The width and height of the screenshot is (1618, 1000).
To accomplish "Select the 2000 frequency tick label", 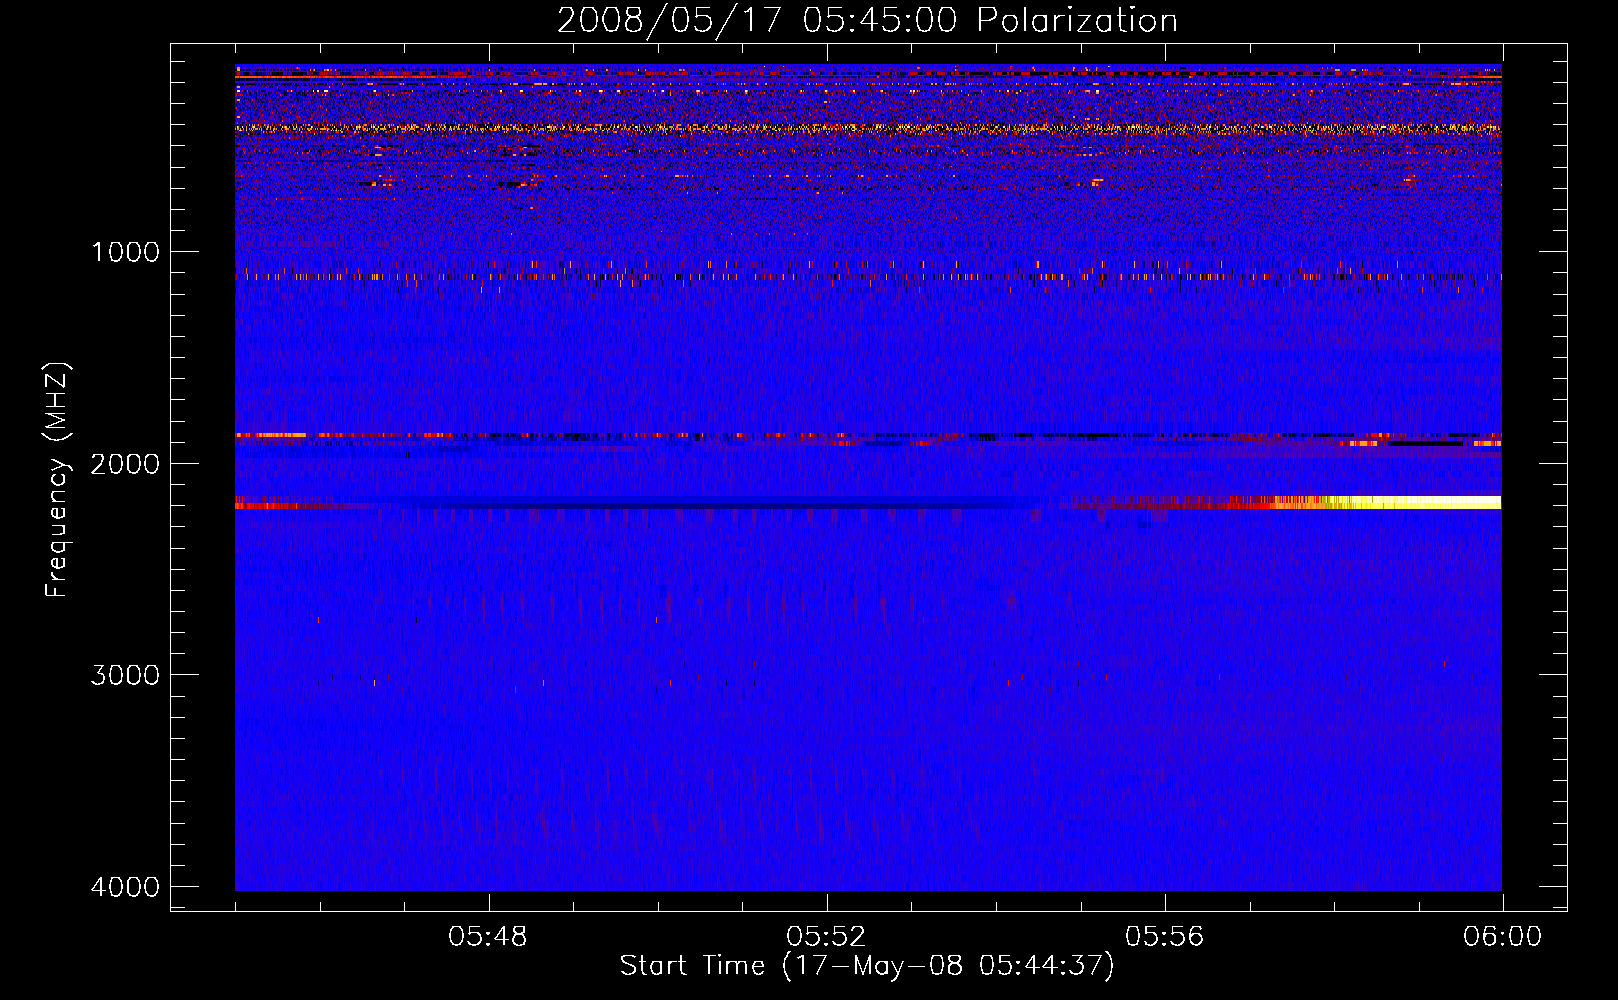I will pyautogui.click(x=126, y=464).
